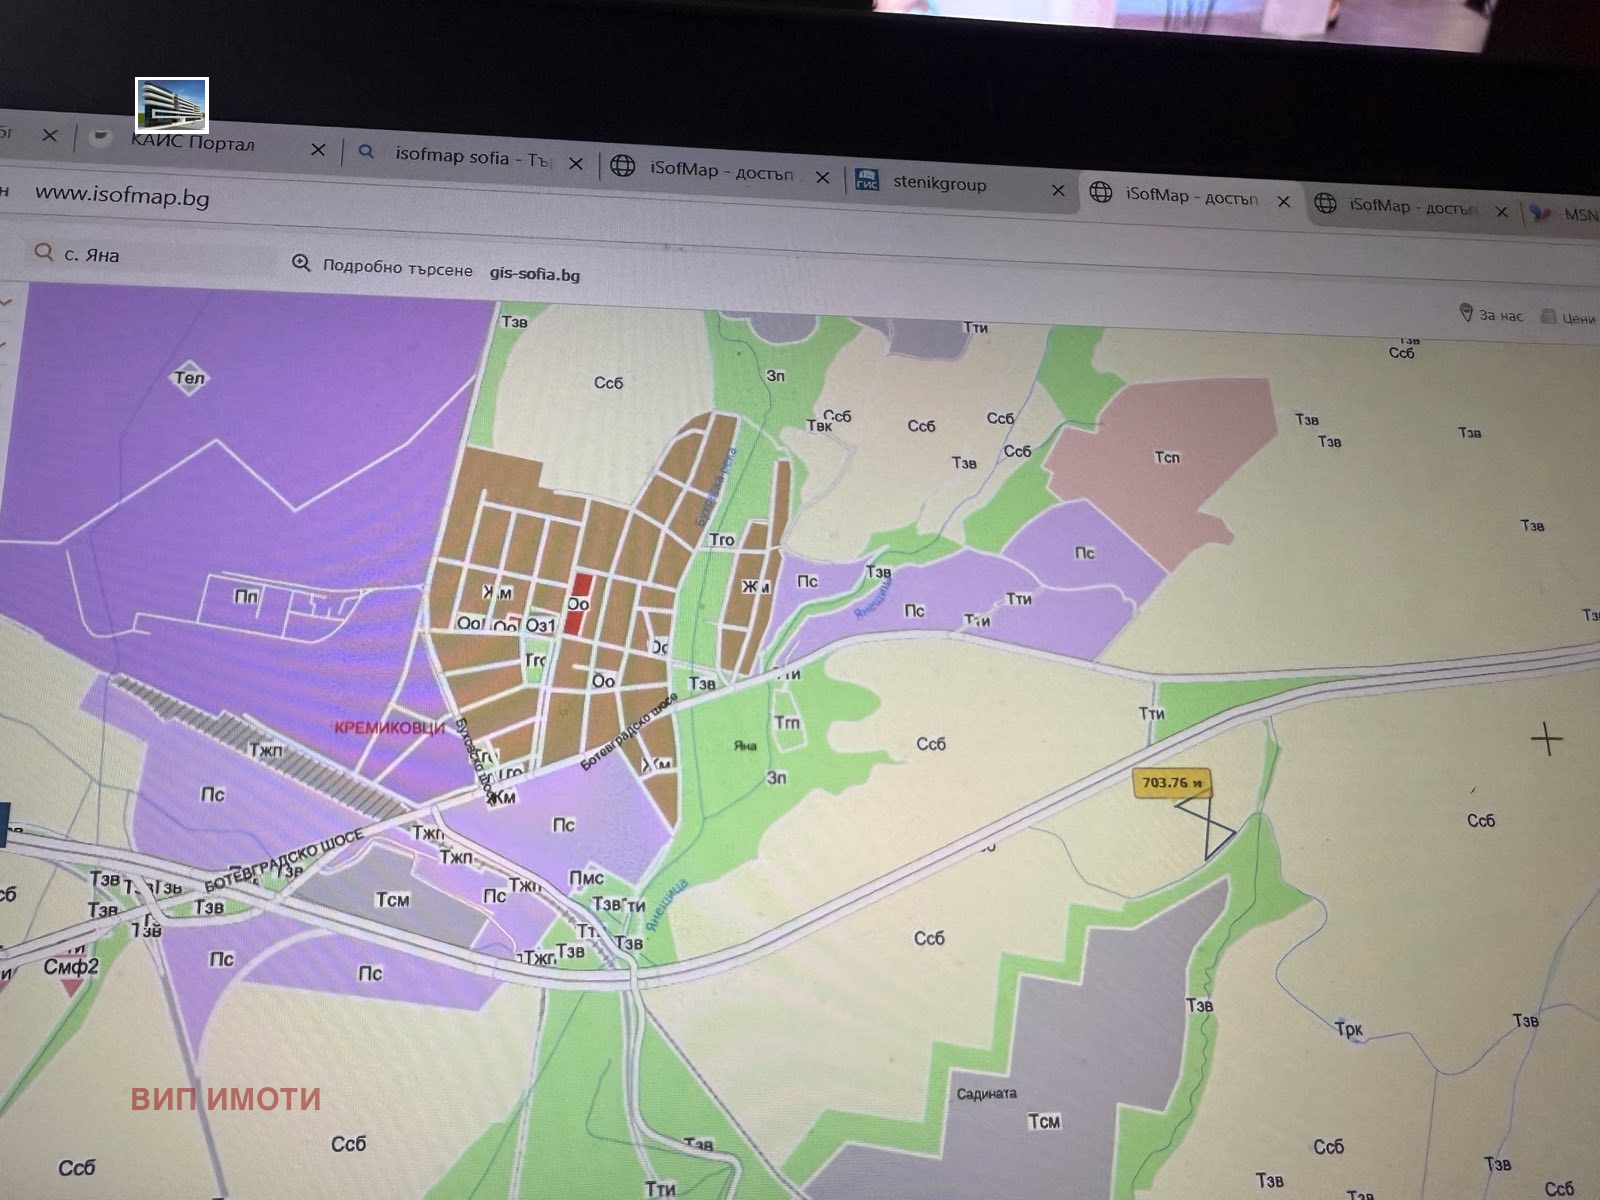The width and height of the screenshot is (1600, 1200).
Task: Close the КАИС Портал tab
Action: [318, 150]
